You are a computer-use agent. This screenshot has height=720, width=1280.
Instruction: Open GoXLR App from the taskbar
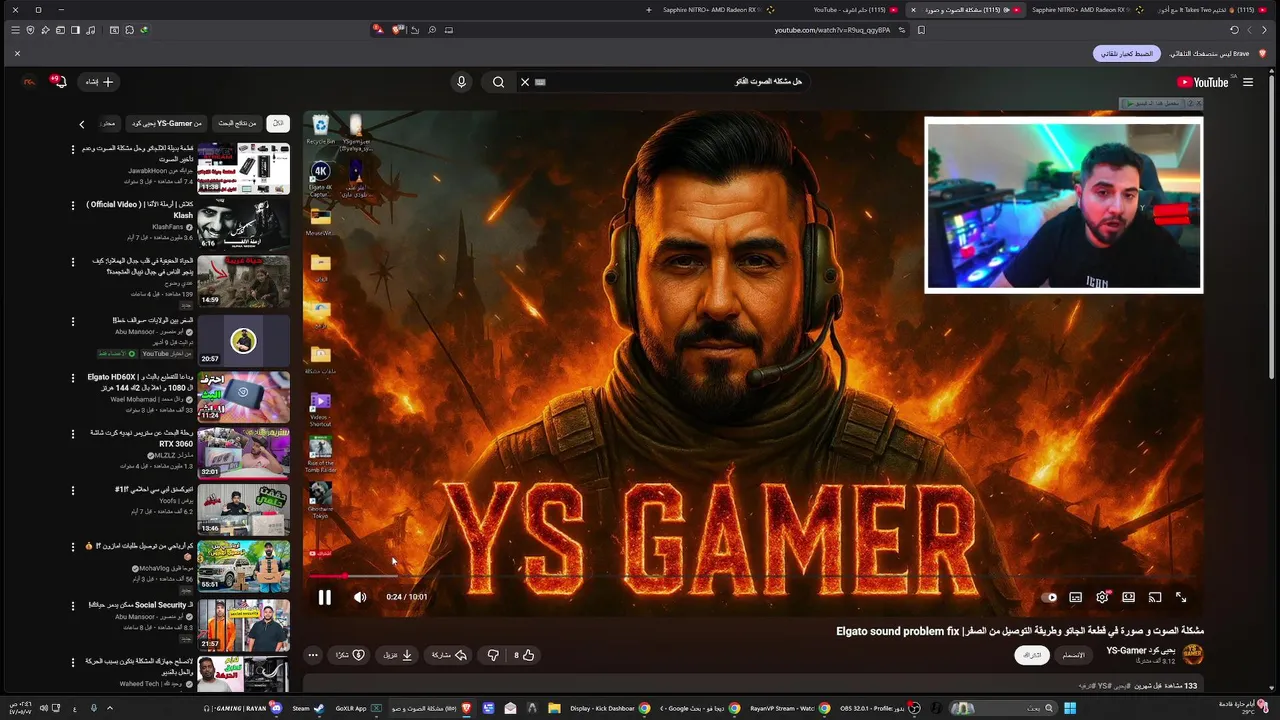(x=358, y=708)
